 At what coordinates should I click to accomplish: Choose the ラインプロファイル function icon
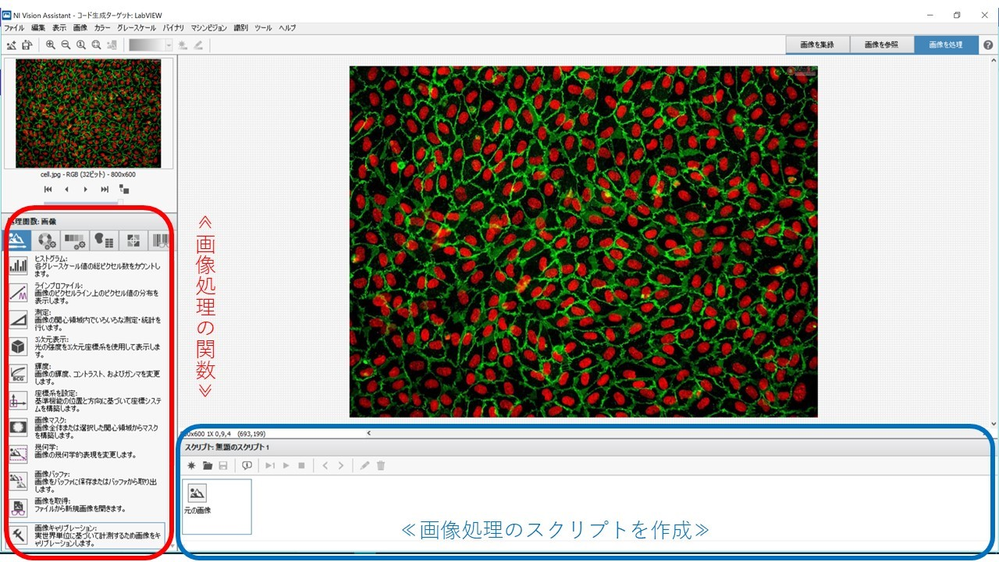18,292
